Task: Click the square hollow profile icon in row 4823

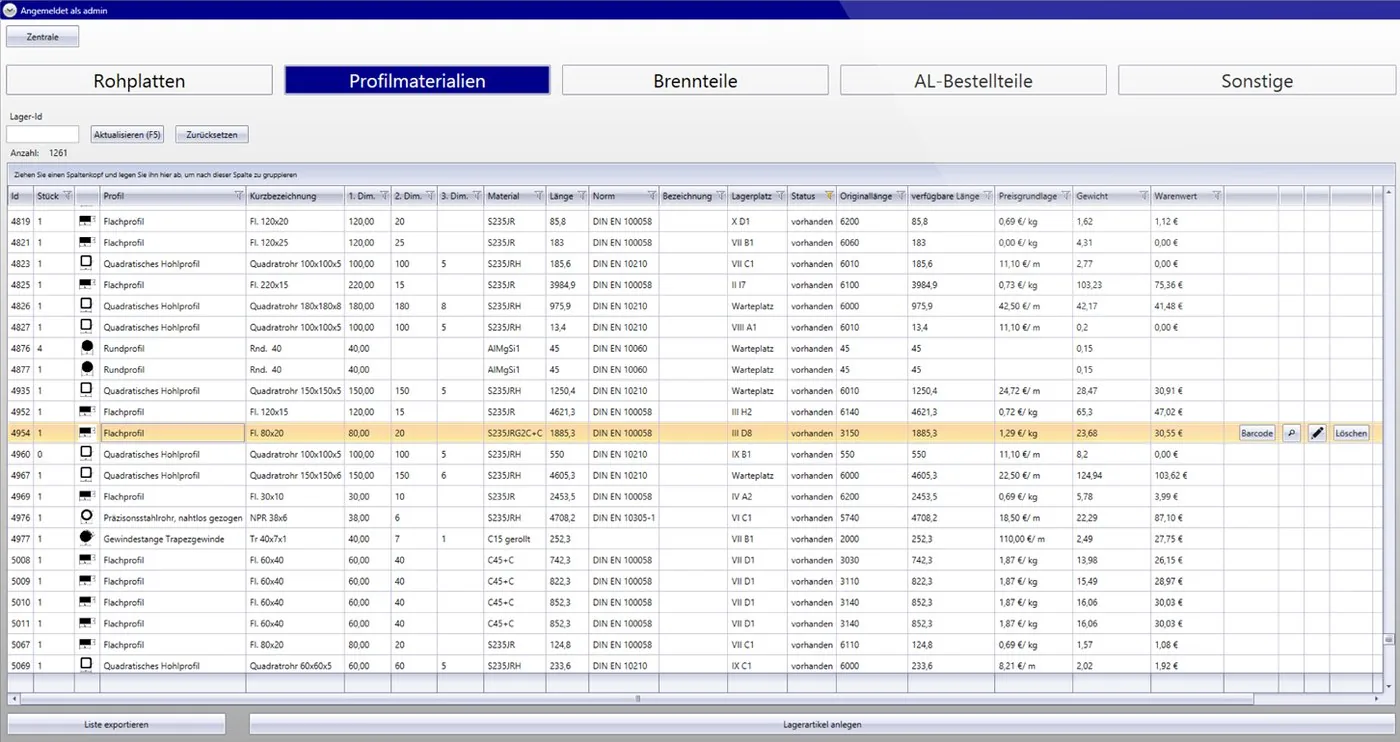Action: point(86,263)
